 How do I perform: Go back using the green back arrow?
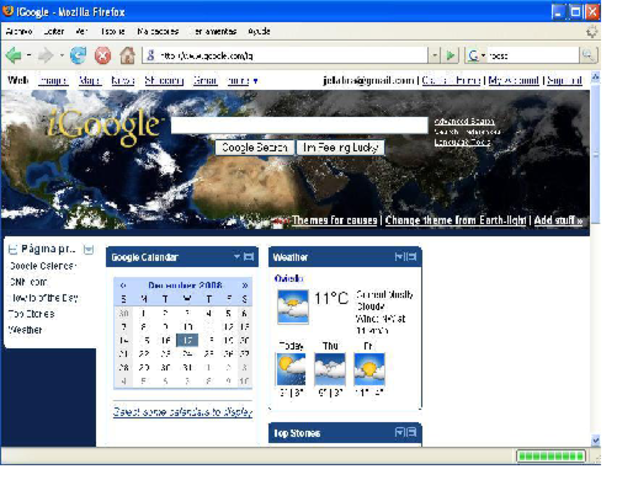click(14, 55)
